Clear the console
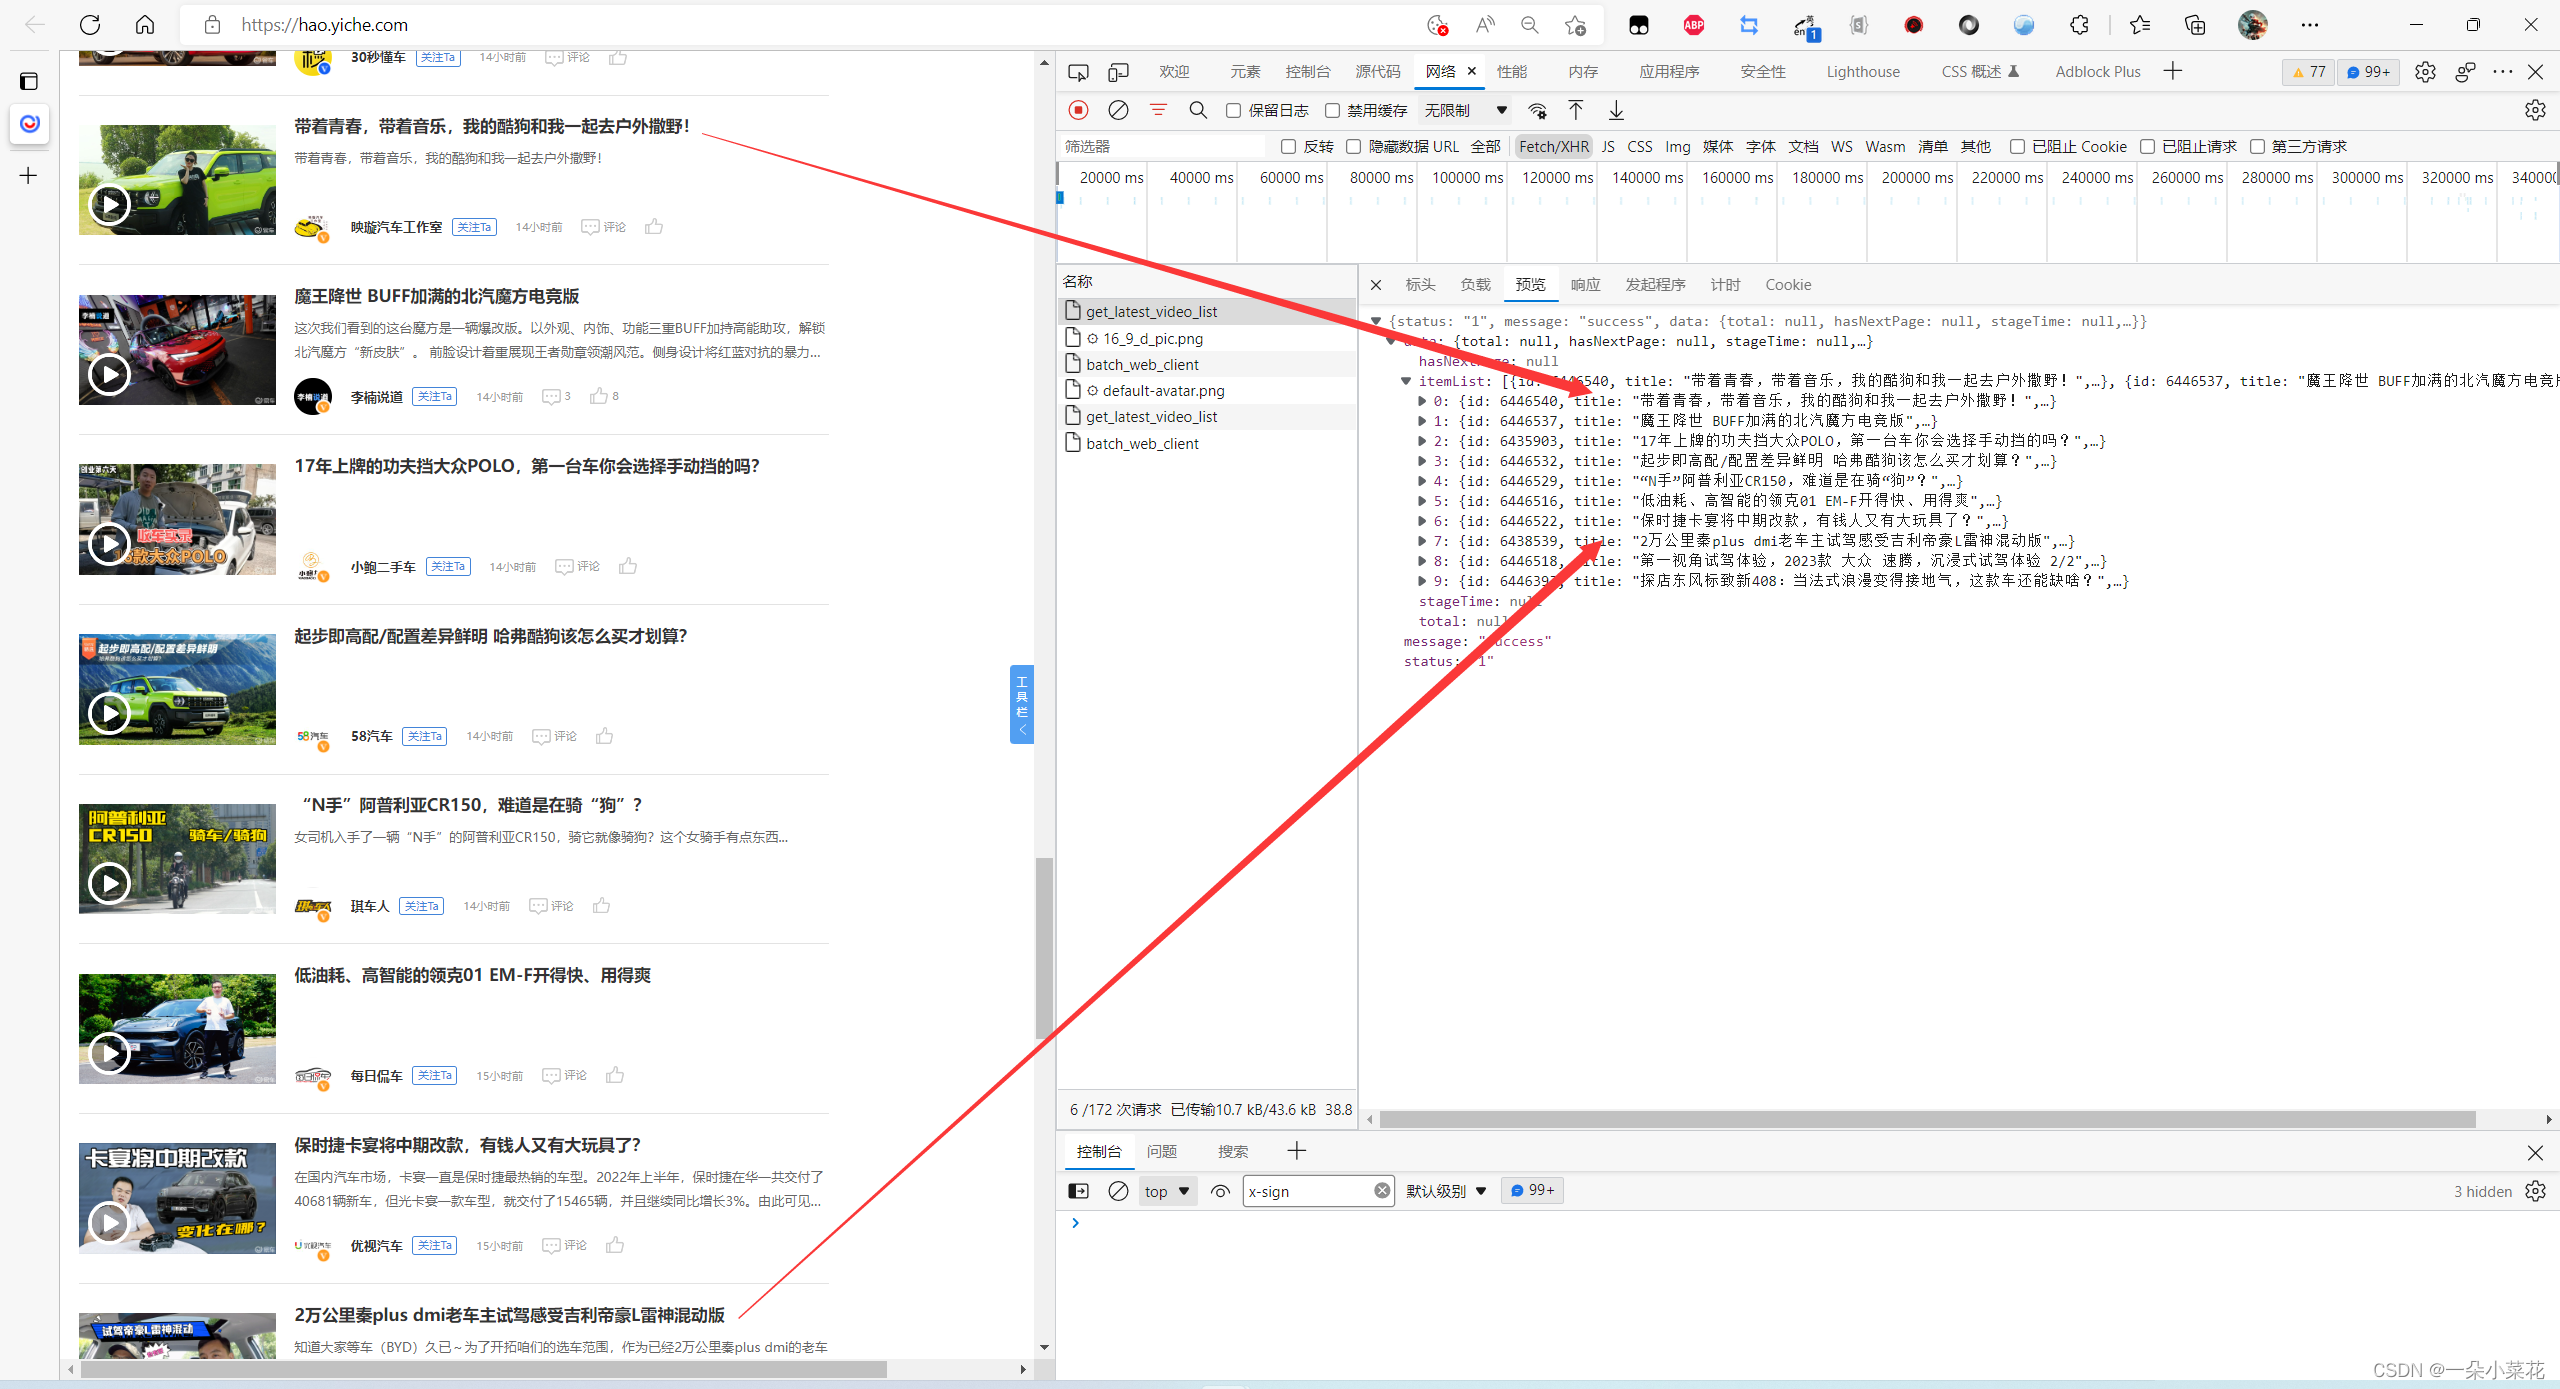This screenshot has height=1389, width=2560. tap(1118, 1191)
